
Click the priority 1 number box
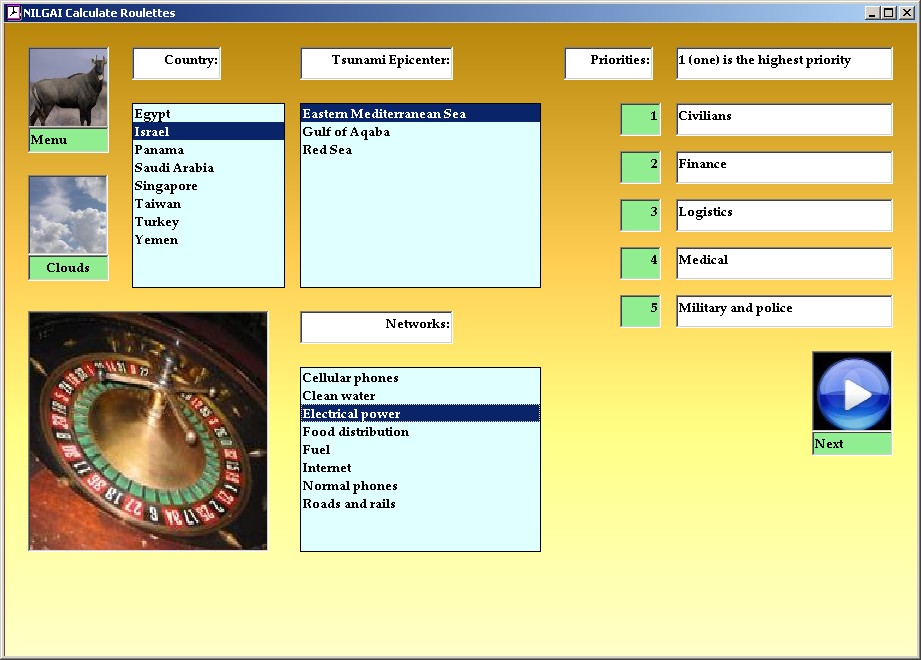(640, 119)
